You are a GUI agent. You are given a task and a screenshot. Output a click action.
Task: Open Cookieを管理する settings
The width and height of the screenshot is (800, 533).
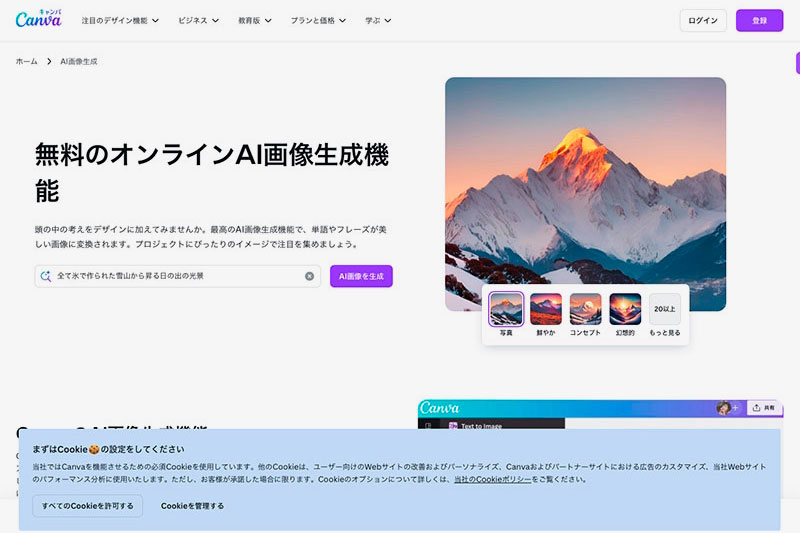pos(192,506)
